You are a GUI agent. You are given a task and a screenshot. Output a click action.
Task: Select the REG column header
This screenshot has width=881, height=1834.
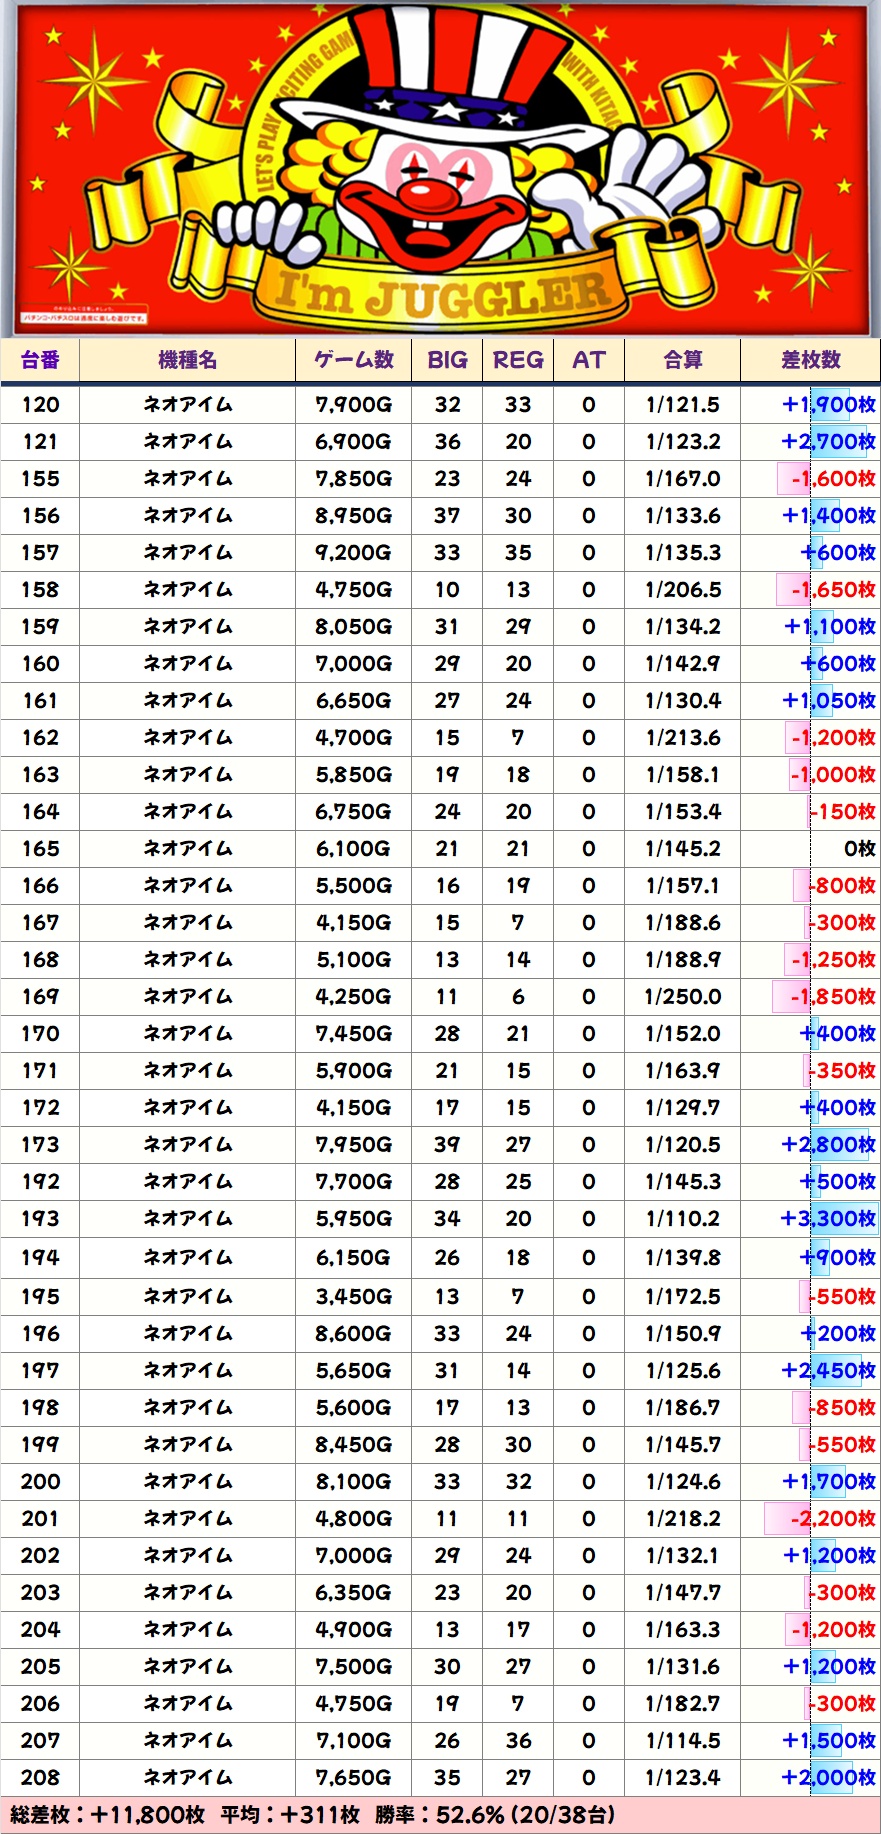(x=518, y=360)
